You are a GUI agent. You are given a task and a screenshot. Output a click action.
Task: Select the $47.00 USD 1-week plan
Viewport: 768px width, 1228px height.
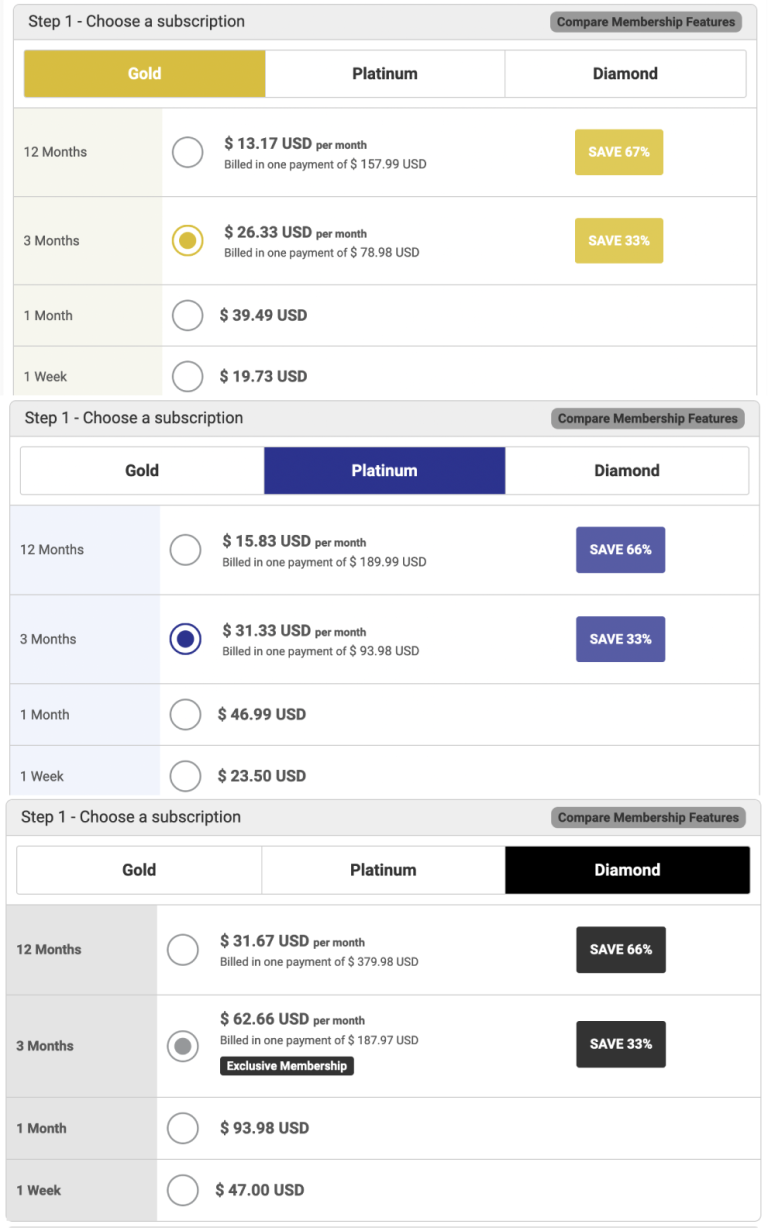(183, 1190)
